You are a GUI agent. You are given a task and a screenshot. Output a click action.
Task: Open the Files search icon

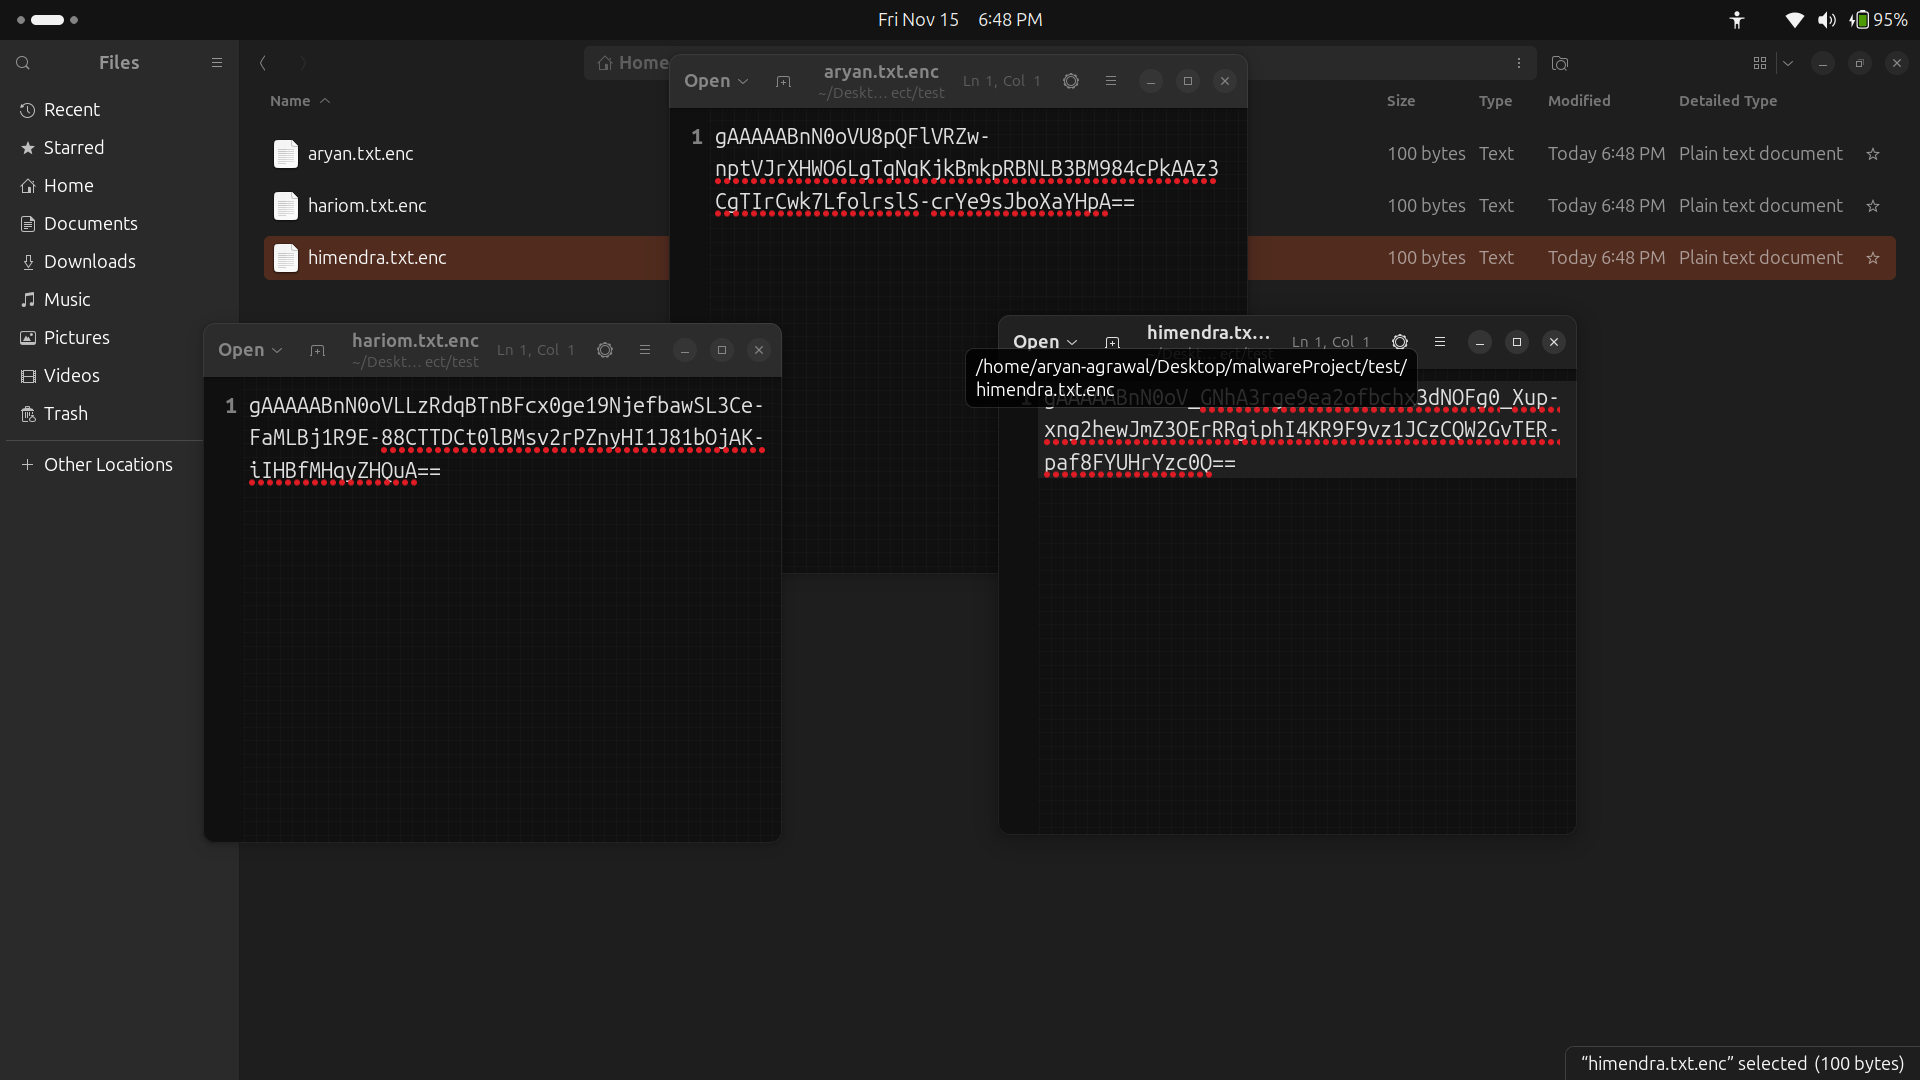click(23, 63)
